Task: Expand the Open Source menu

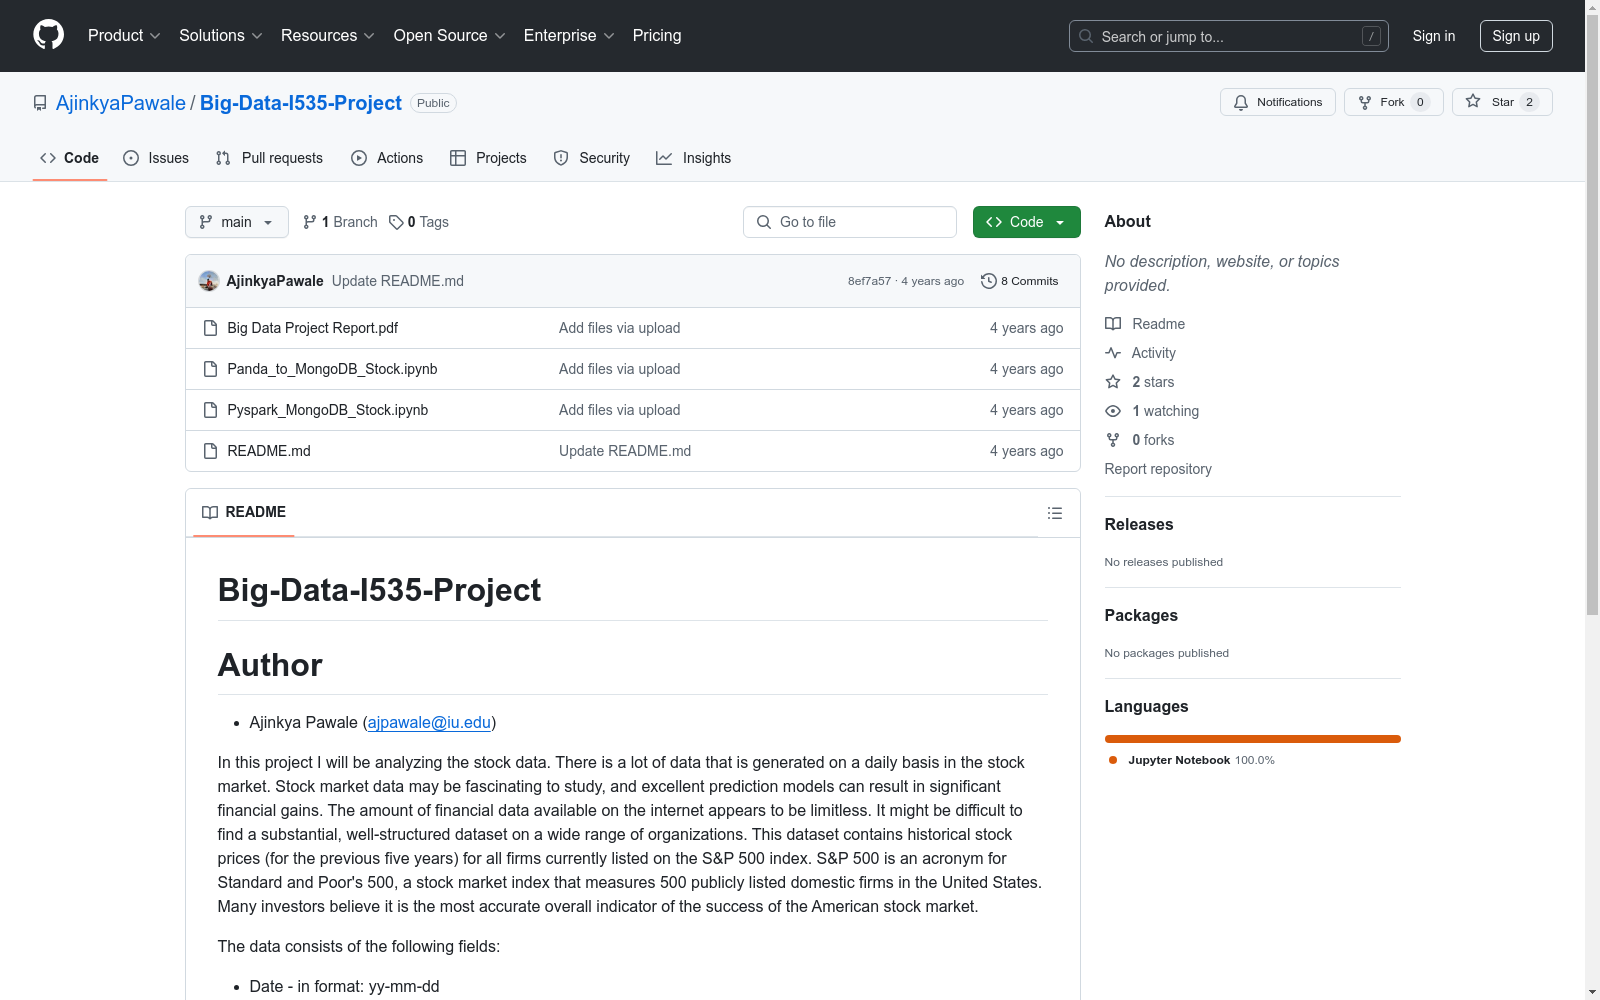Action: tap(449, 36)
